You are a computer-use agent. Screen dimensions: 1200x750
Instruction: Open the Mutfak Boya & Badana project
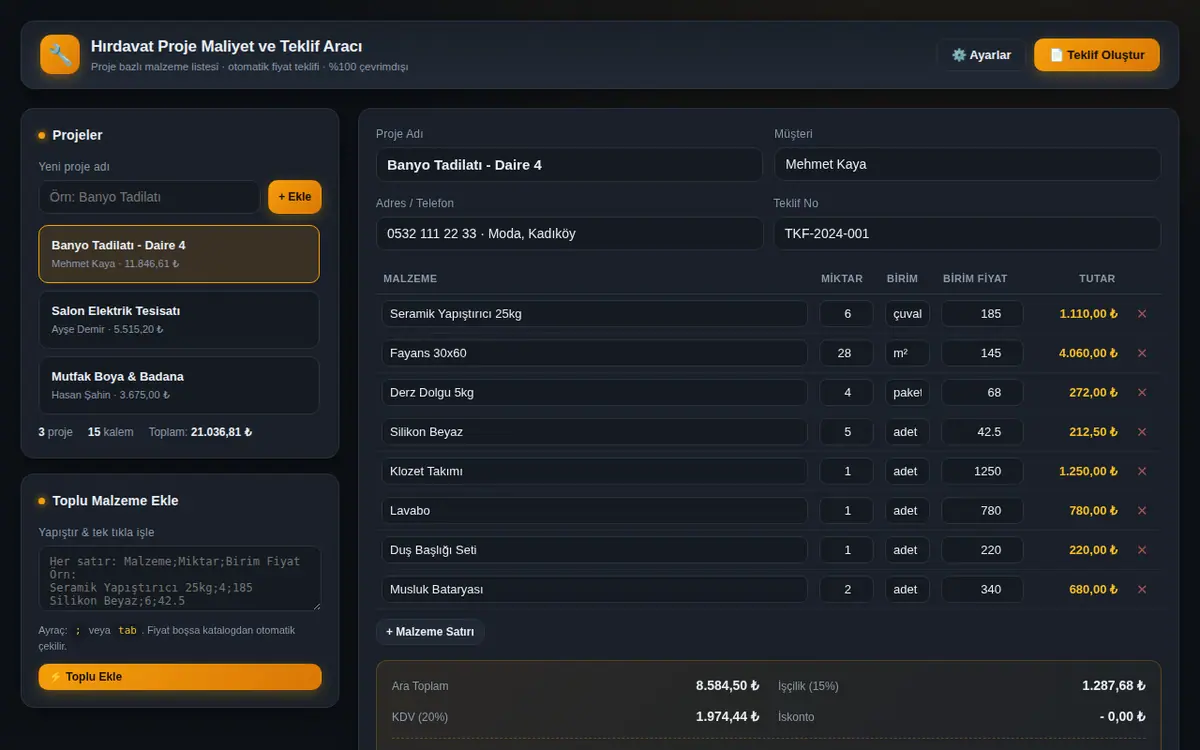coord(179,386)
